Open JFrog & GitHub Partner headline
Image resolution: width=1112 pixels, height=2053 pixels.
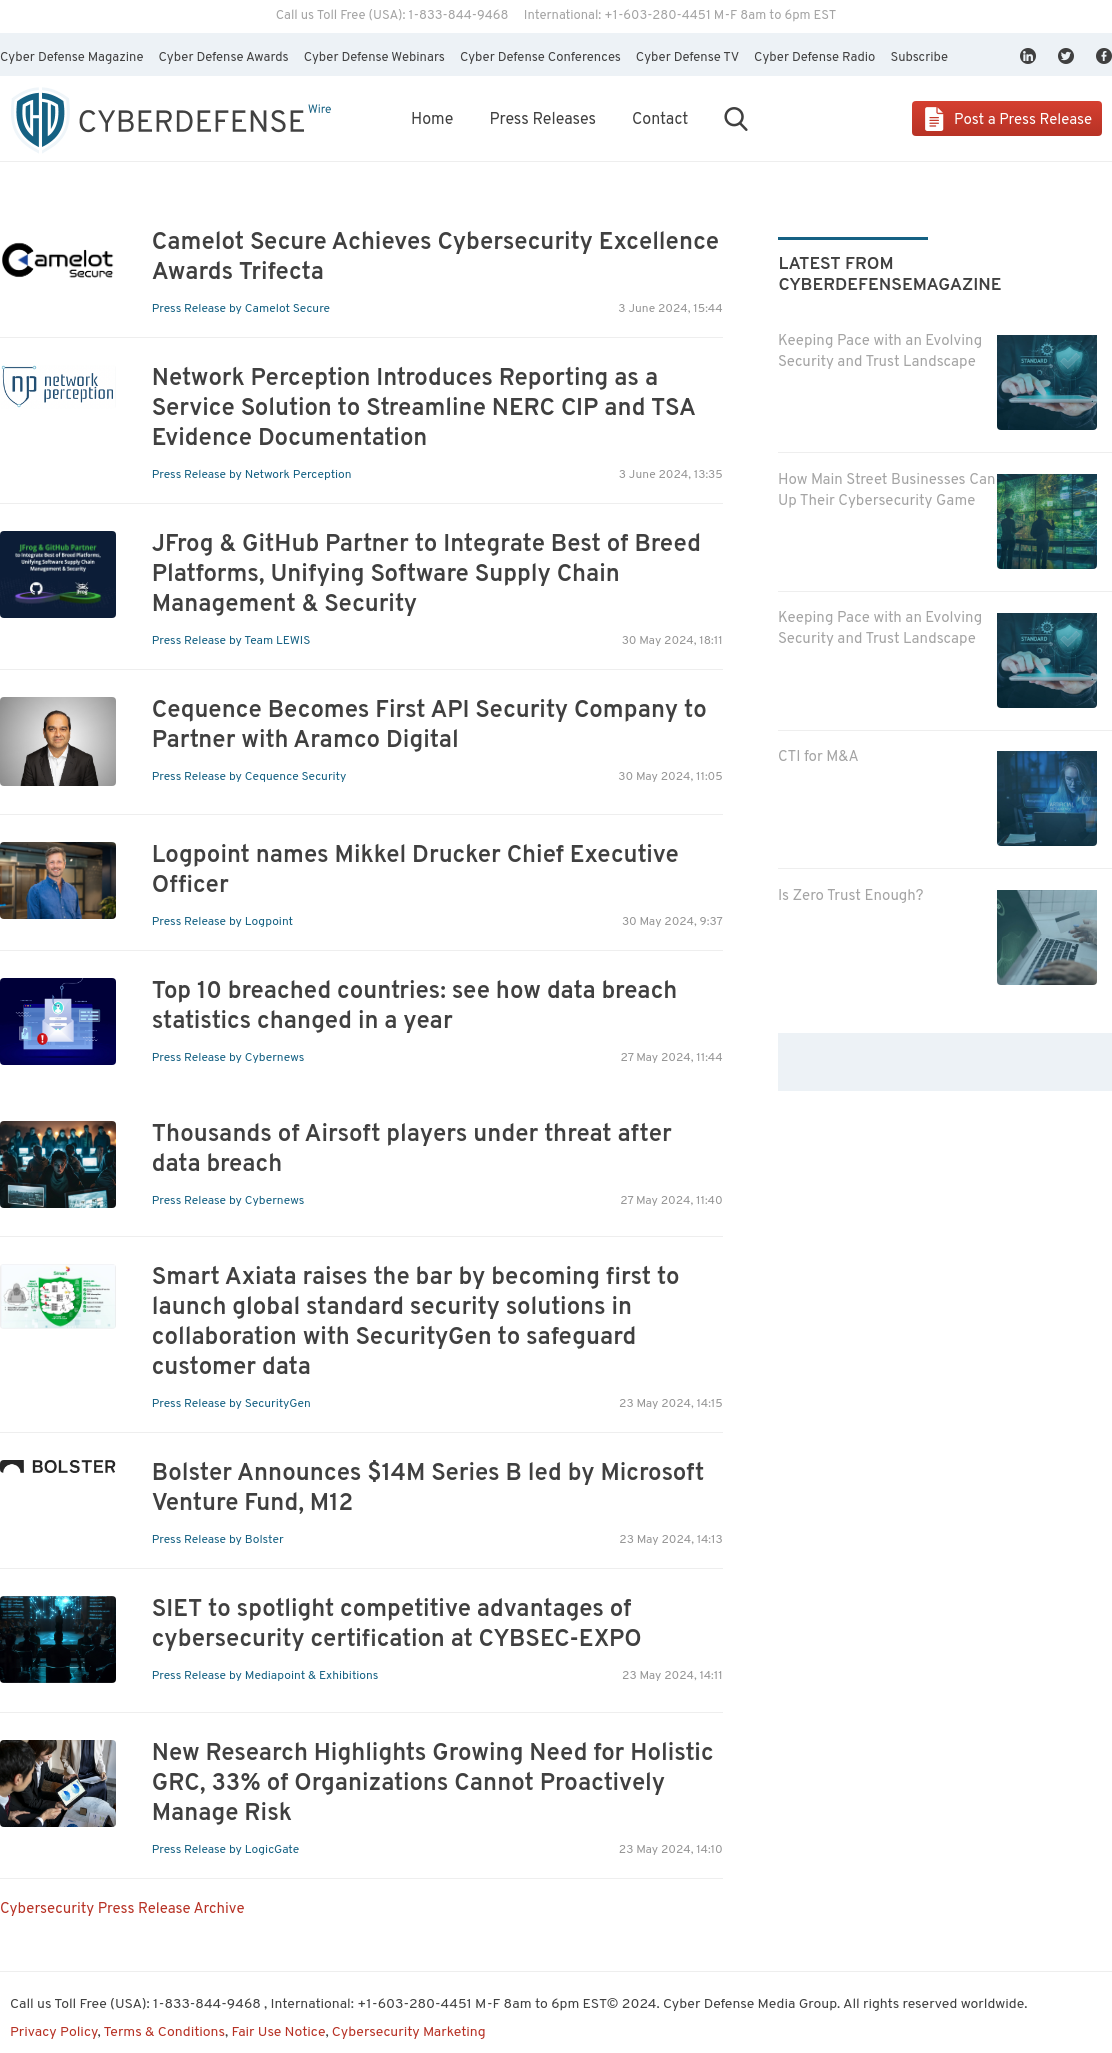tap(426, 573)
